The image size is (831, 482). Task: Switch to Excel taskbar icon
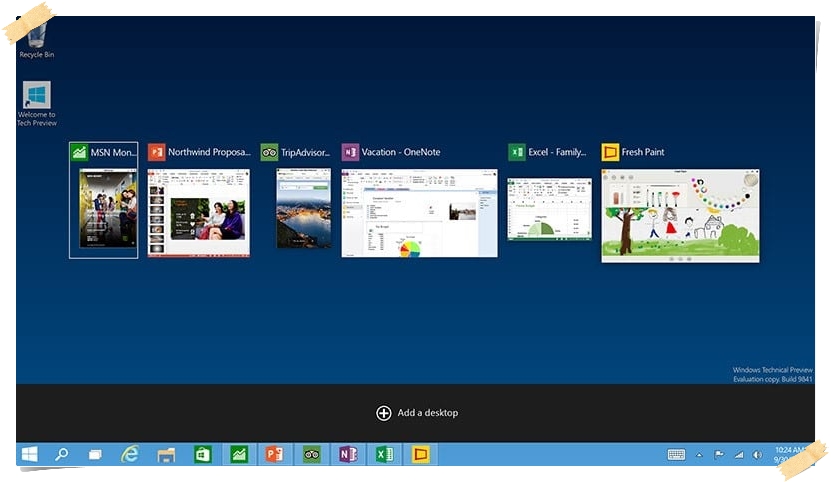pyautogui.click(x=385, y=454)
